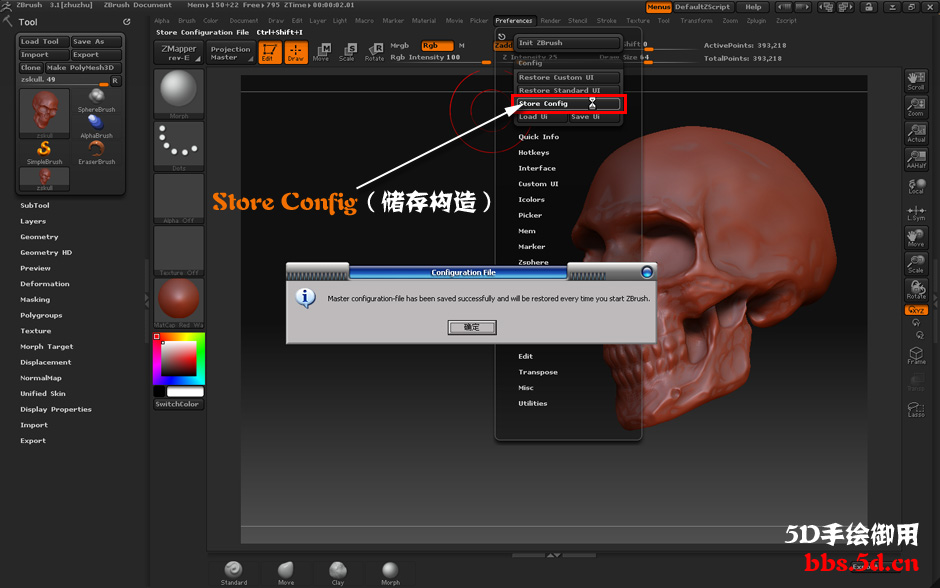Toggle Local transformations
Screen dimensions: 940x588
(916, 186)
